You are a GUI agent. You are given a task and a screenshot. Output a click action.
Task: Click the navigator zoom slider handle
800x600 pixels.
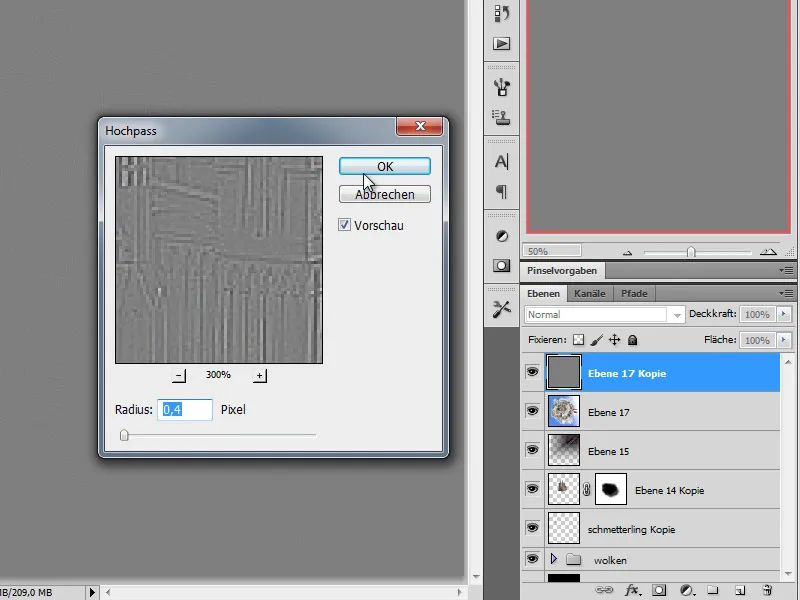pyautogui.click(x=691, y=252)
